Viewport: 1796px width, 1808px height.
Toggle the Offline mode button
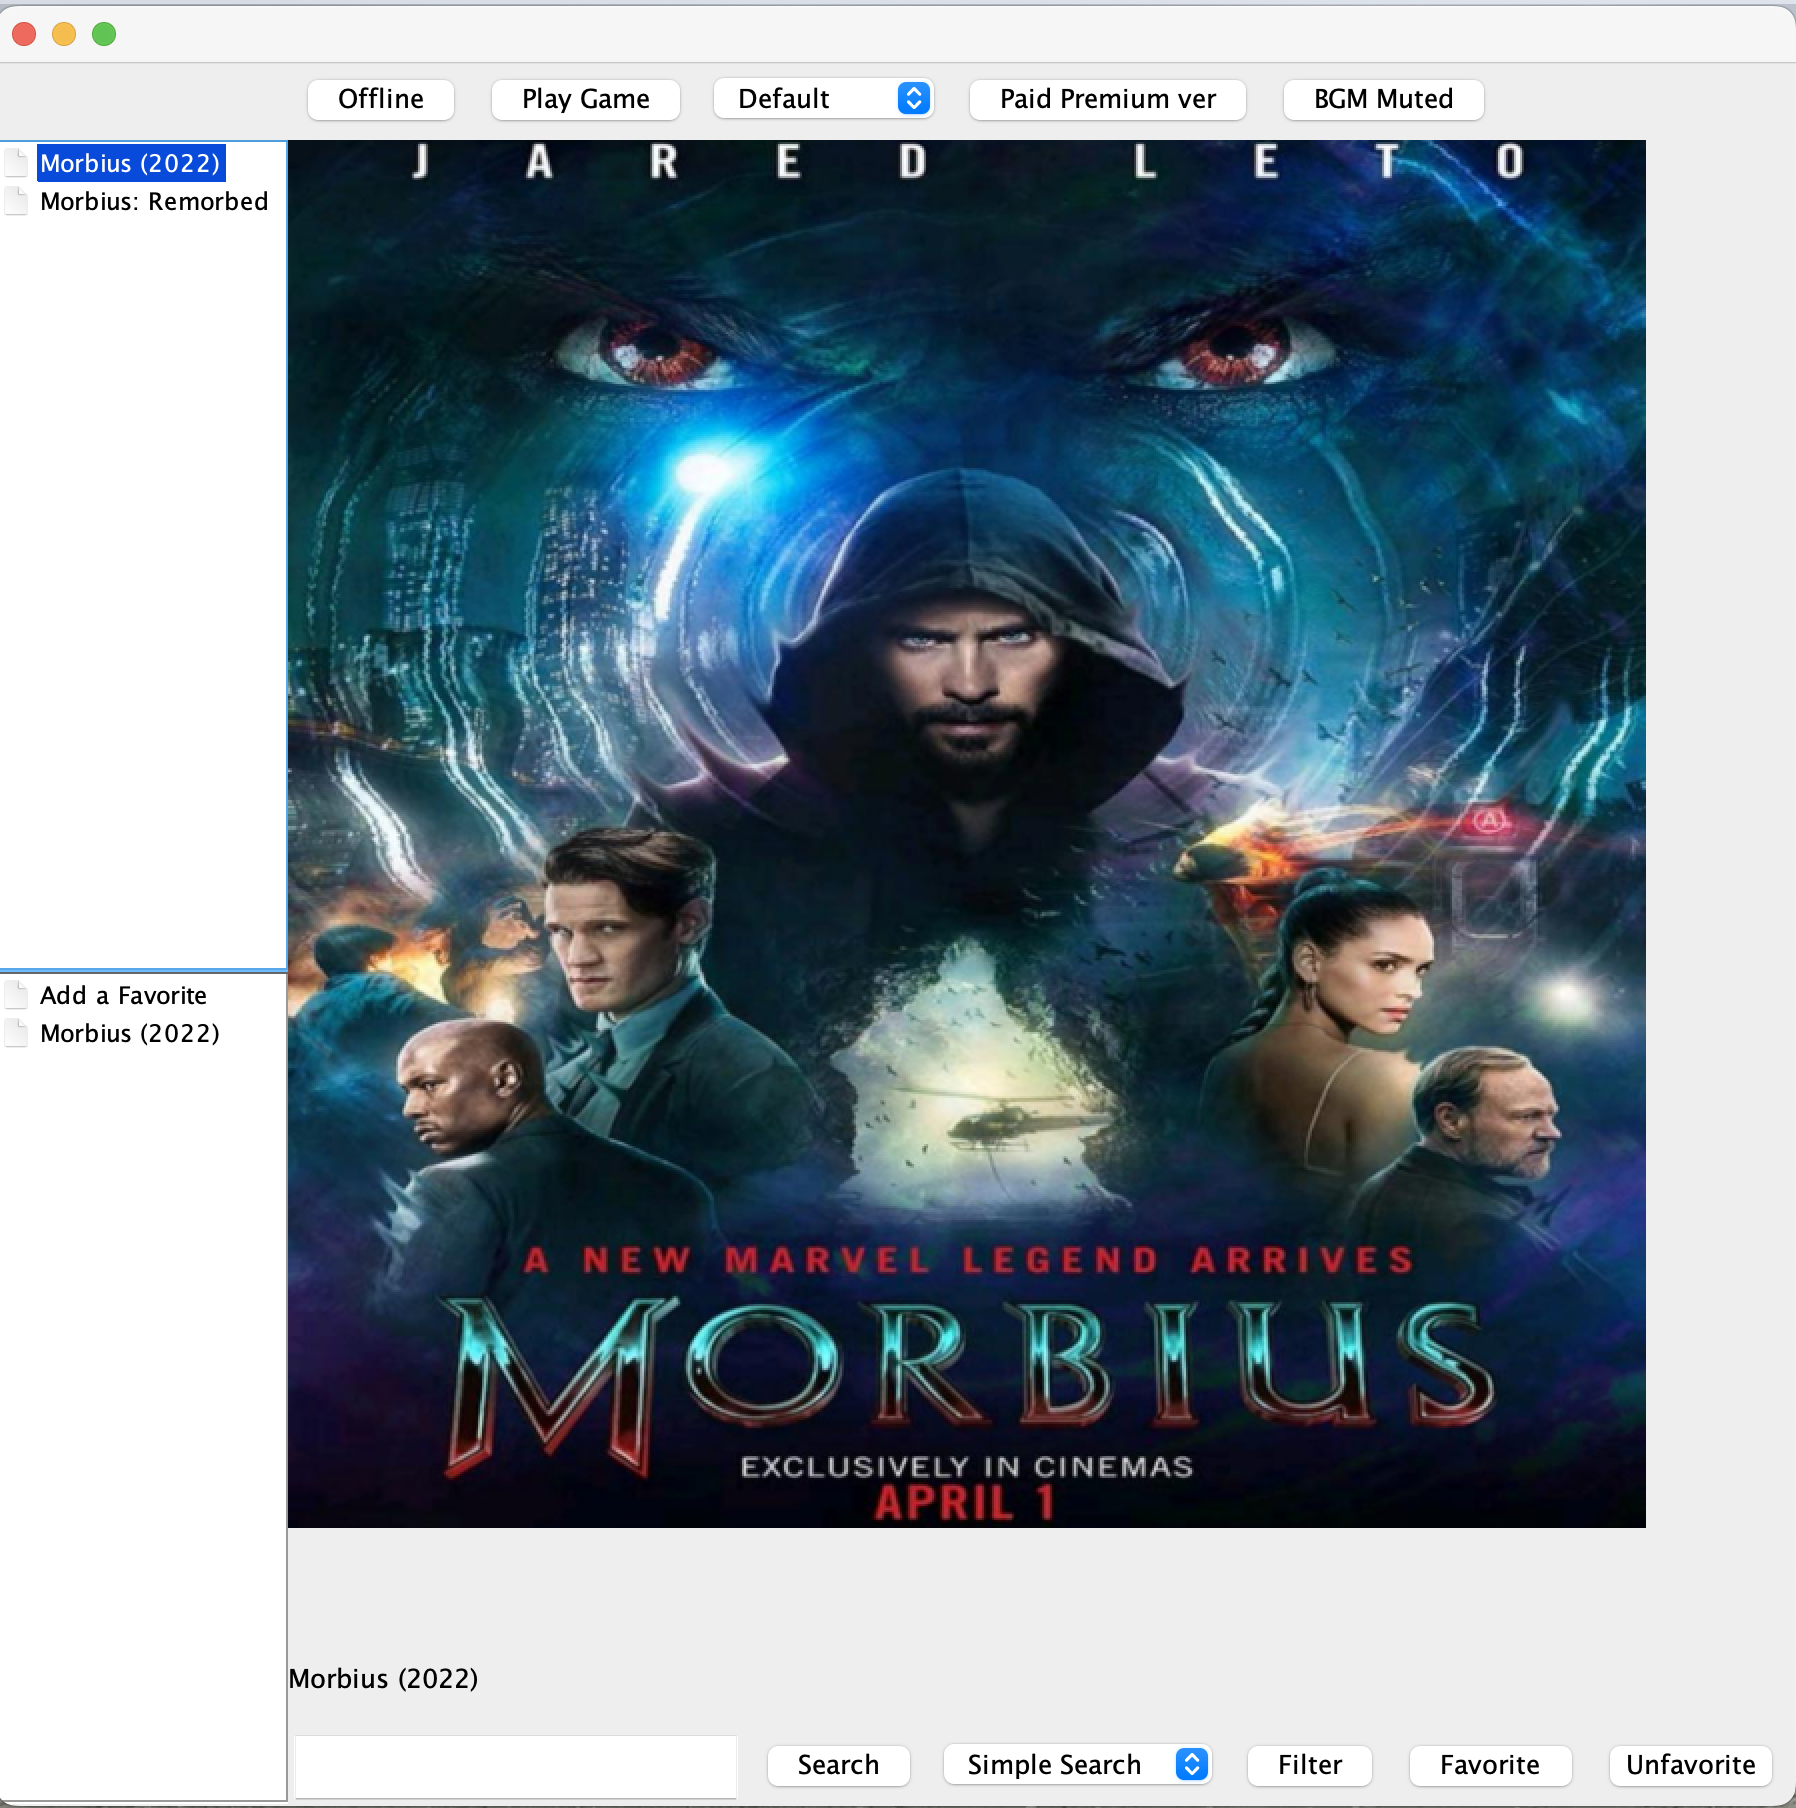380,99
